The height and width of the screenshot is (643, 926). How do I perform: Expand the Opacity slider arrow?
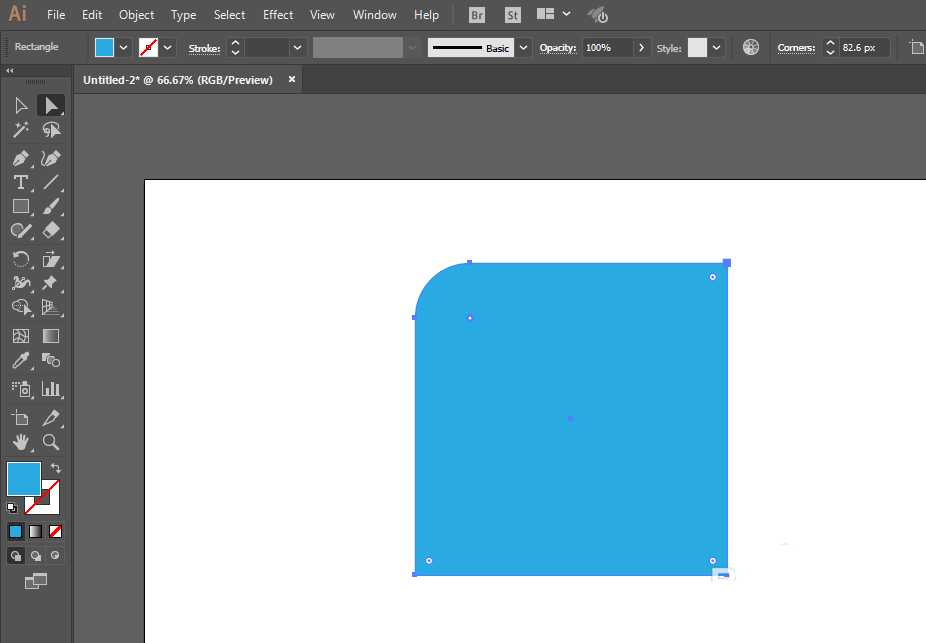pos(641,47)
